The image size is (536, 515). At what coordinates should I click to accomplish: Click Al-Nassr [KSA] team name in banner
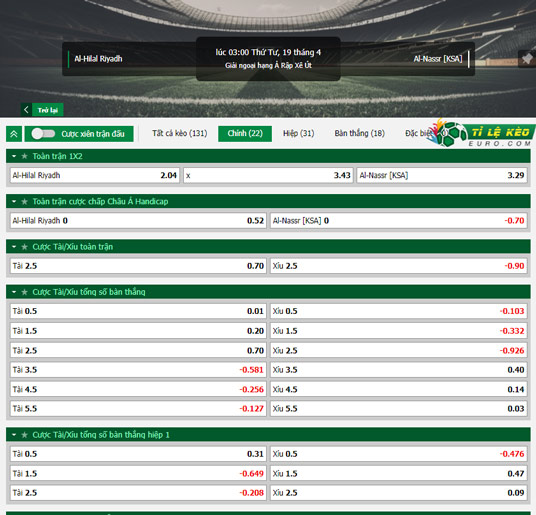pos(438,59)
